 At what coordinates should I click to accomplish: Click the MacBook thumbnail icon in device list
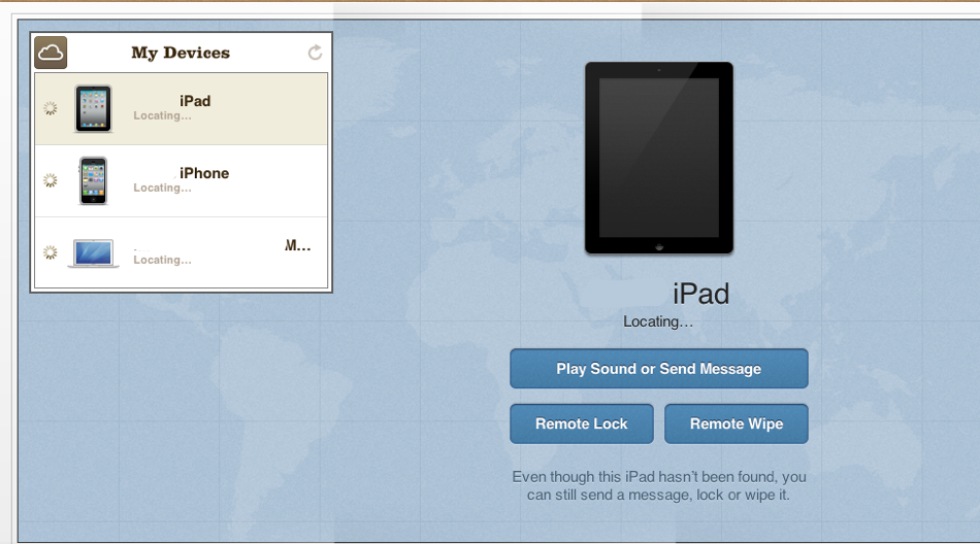[93, 253]
